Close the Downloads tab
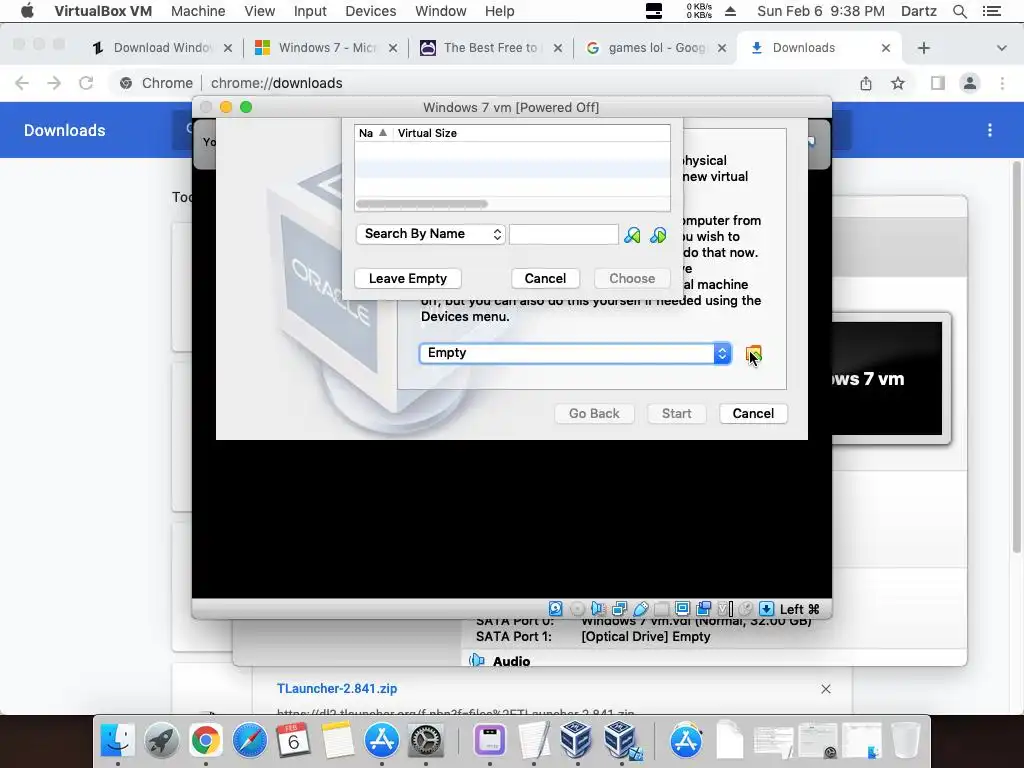The height and width of the screenshot is (768, 1024). 886,48
